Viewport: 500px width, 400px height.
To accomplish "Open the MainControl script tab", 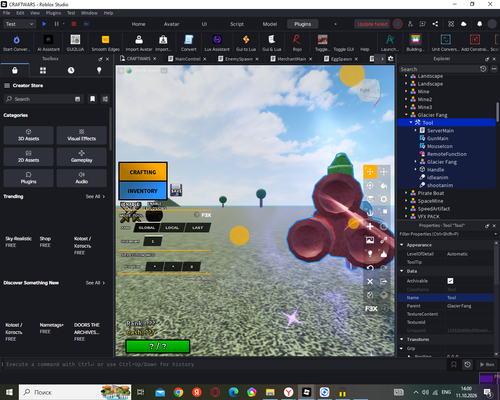I will click(x=188, y=59).
